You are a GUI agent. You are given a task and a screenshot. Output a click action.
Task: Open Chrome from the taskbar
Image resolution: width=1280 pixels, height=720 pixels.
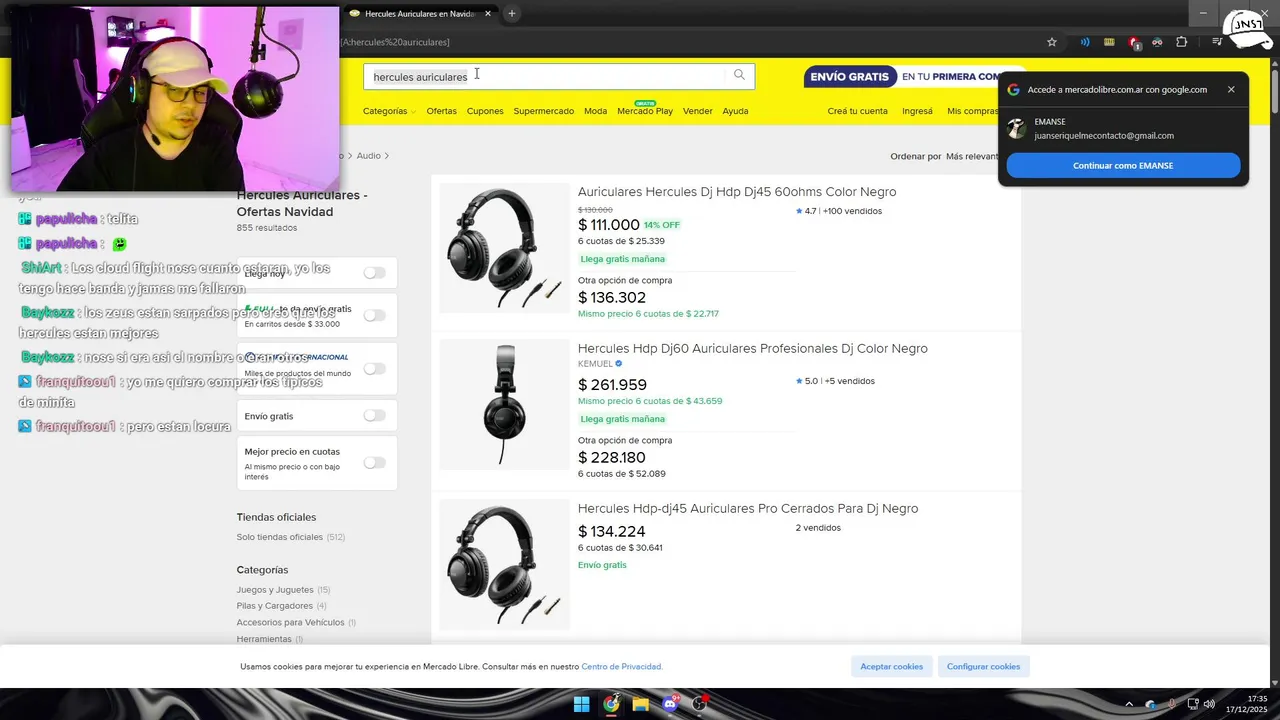611,704
